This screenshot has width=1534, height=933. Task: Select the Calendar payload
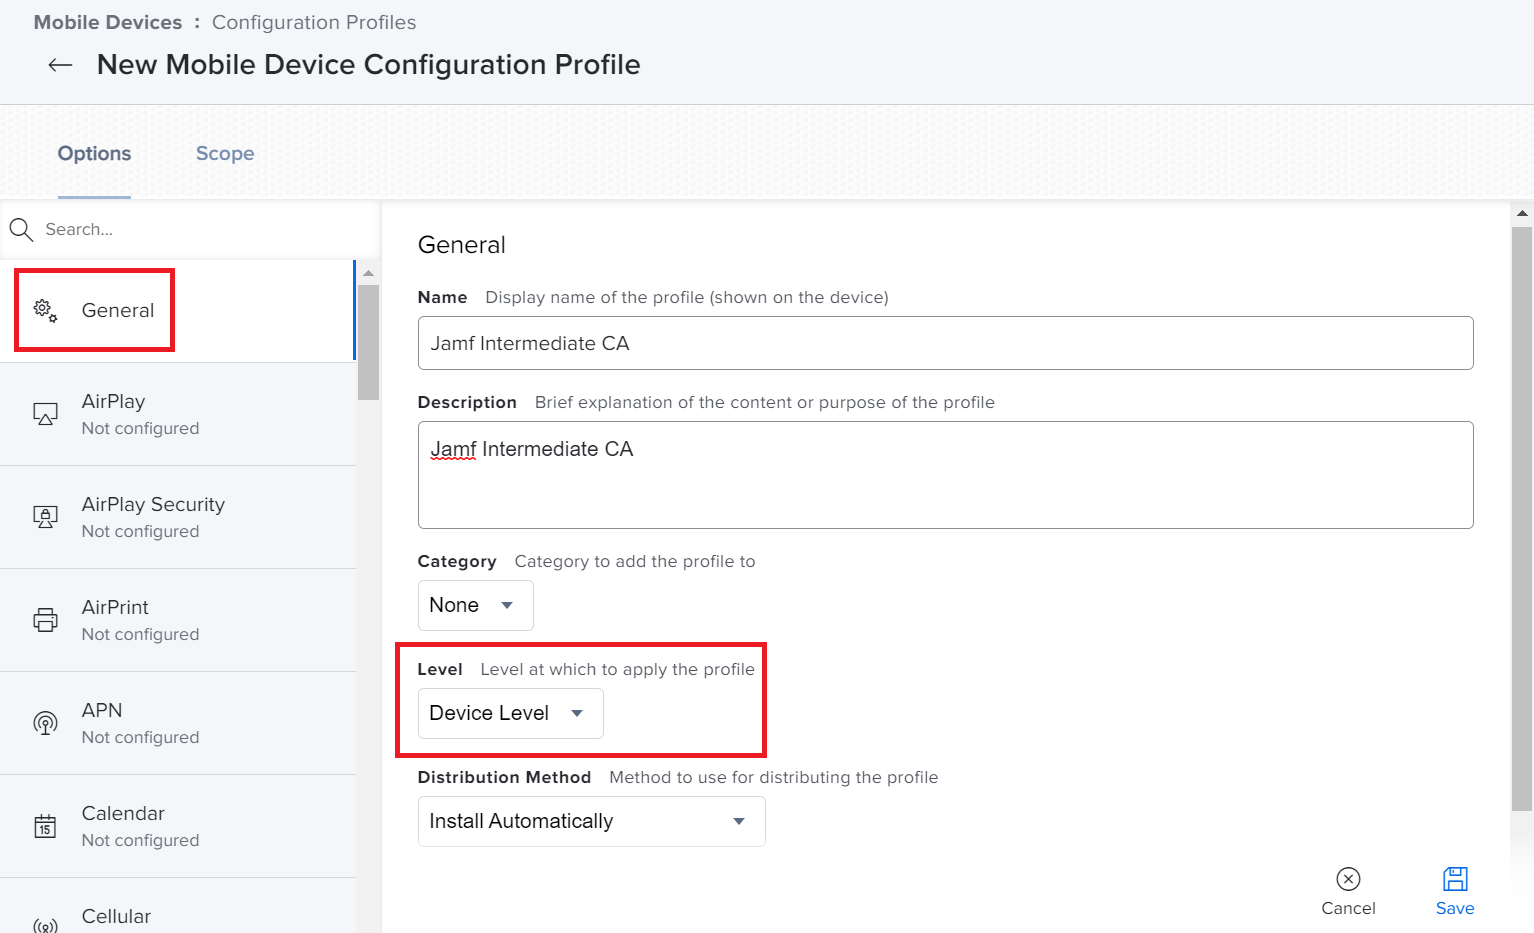[178, 826]
